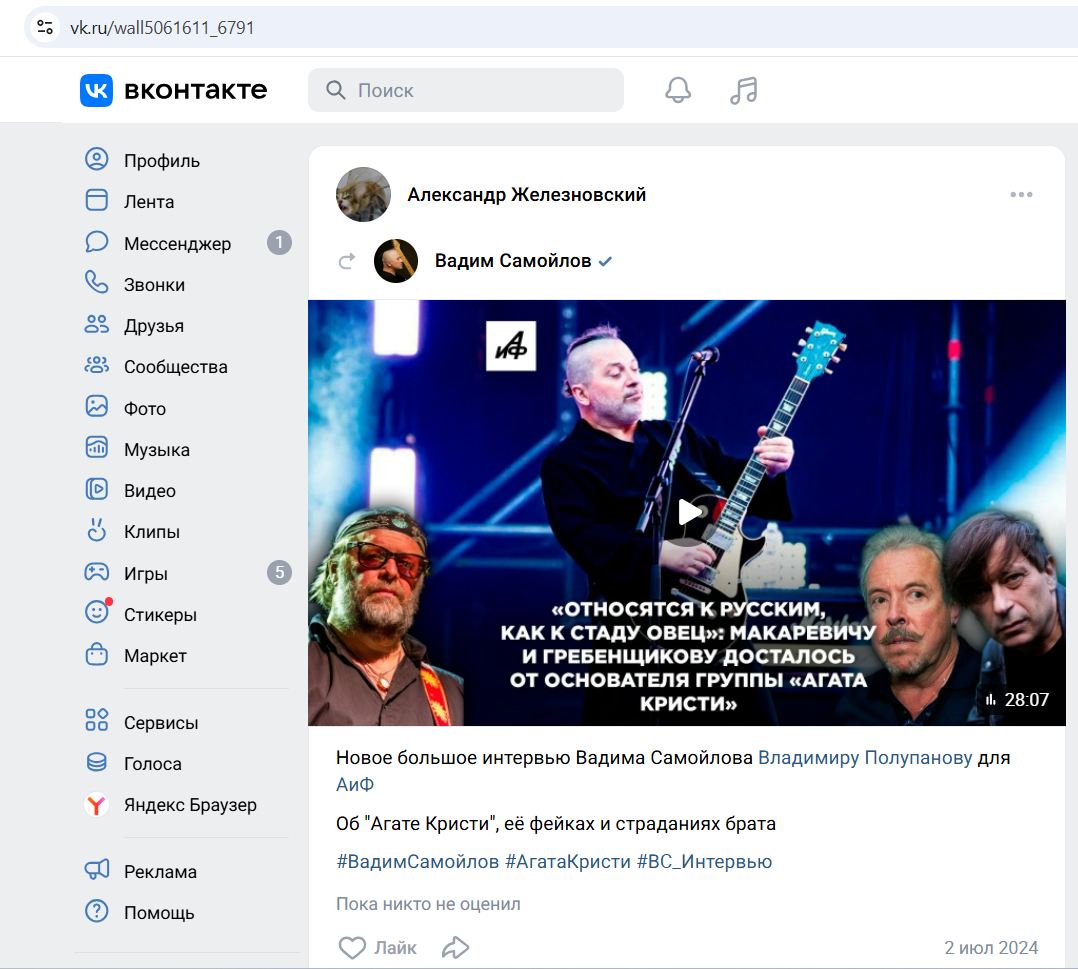Click the Маркет bag icon

point(97,655)
